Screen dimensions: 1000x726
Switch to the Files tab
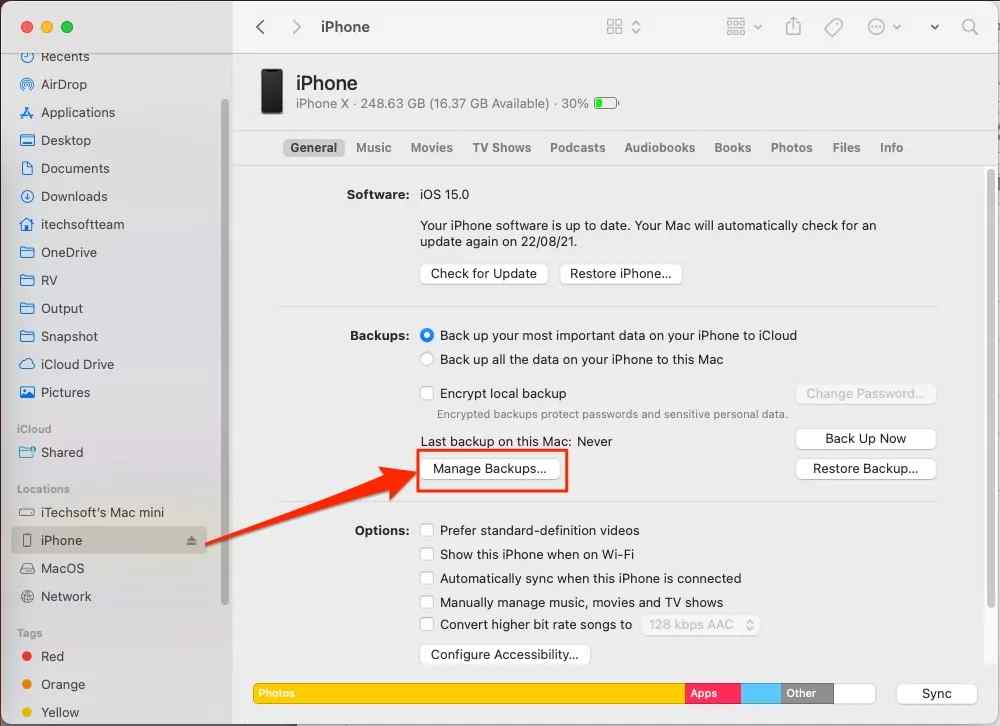point(846,148)
